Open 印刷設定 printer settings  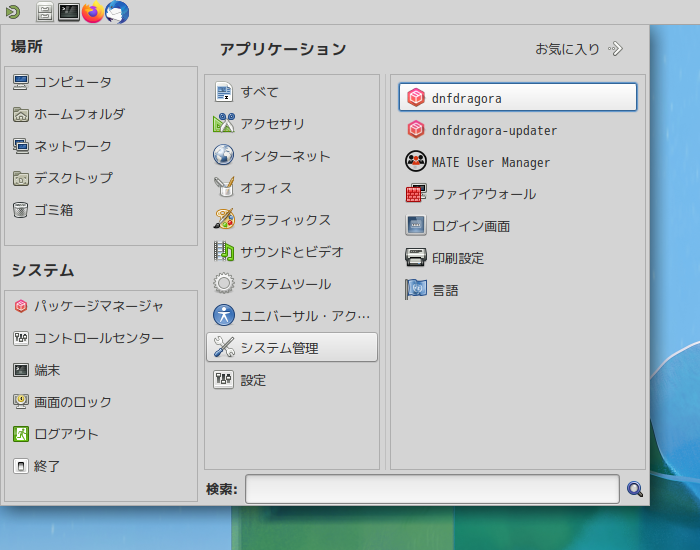(518, 258)
